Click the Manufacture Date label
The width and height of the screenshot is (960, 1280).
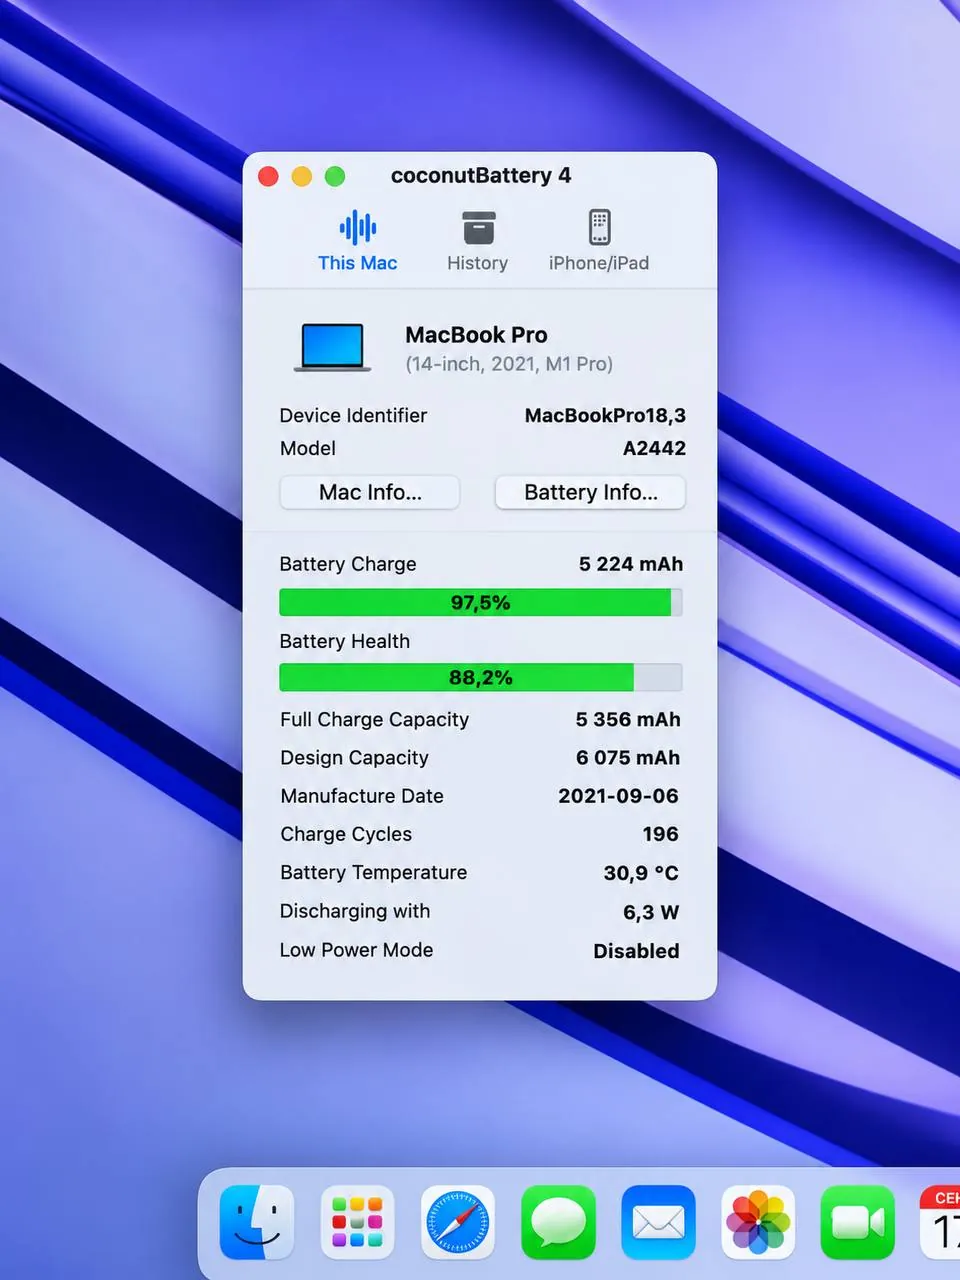pos(362,796)
